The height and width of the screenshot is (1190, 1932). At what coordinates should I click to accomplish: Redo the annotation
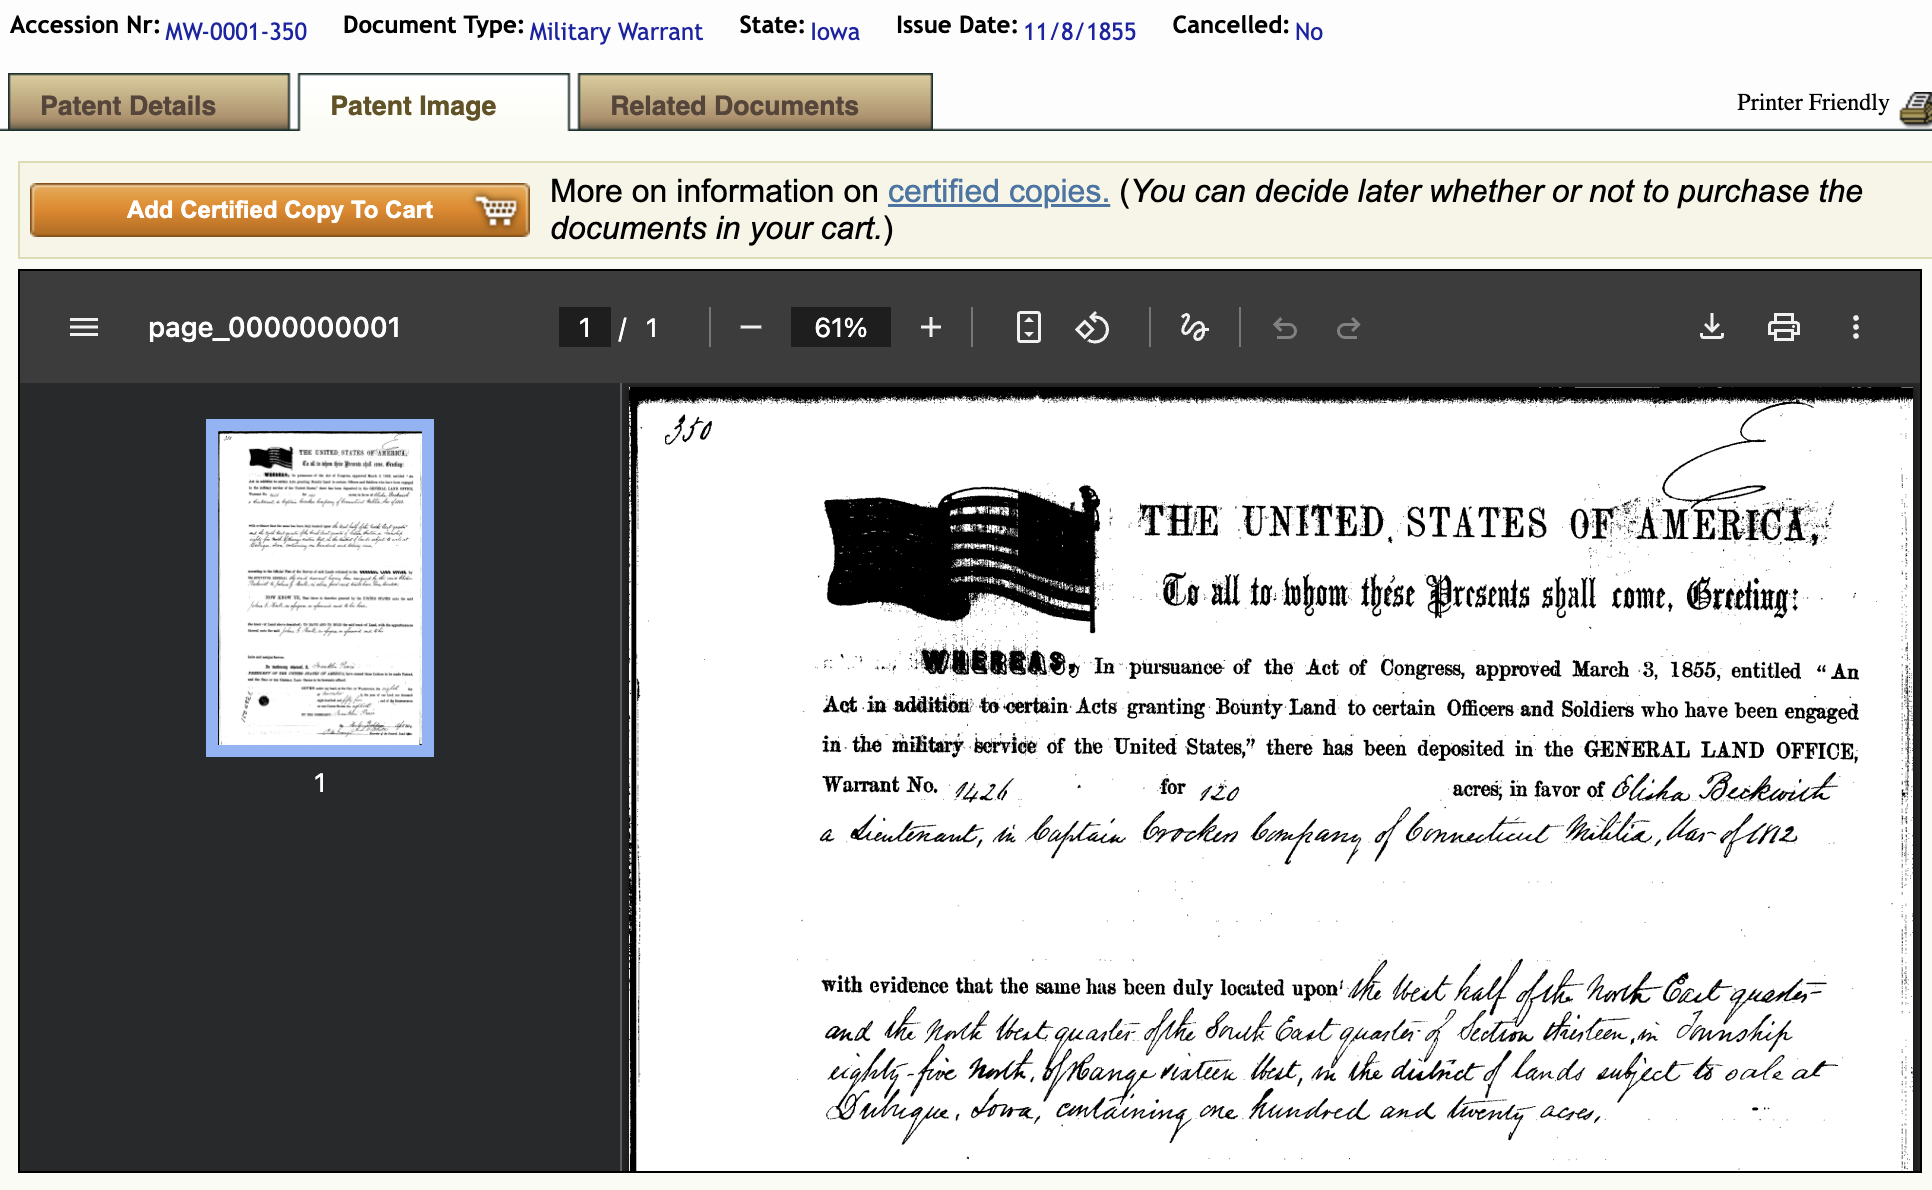[x=1348, y=328]
